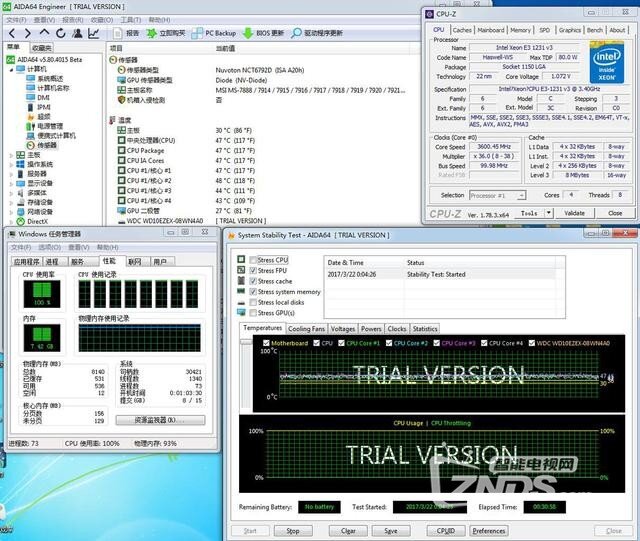
Task: Click the AIDA64 forward arrow icon
Action: click(28, 33)
